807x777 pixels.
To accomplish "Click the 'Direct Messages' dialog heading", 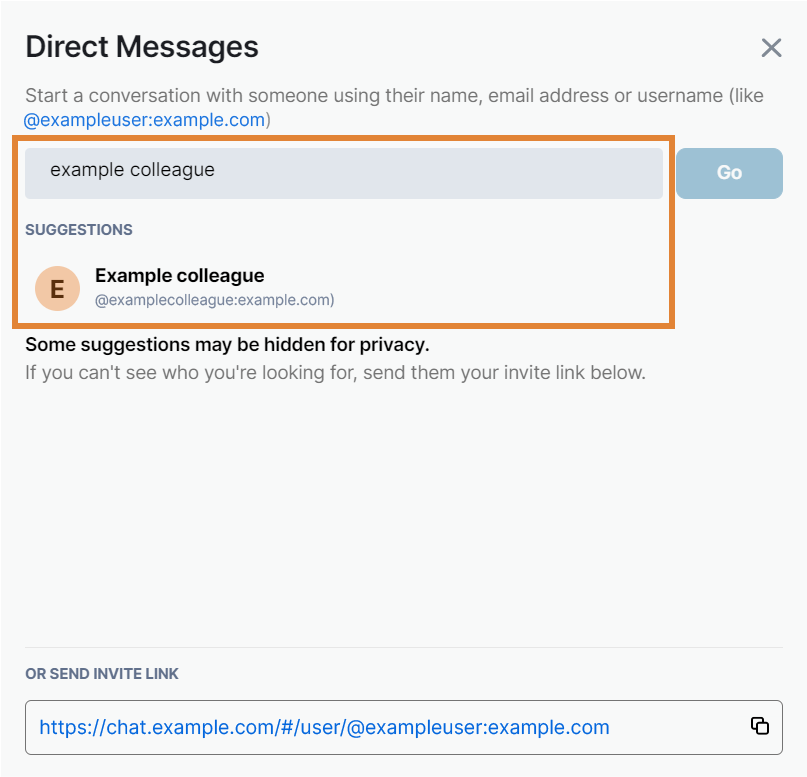I will pyautogui.click(x=142, y=46).
